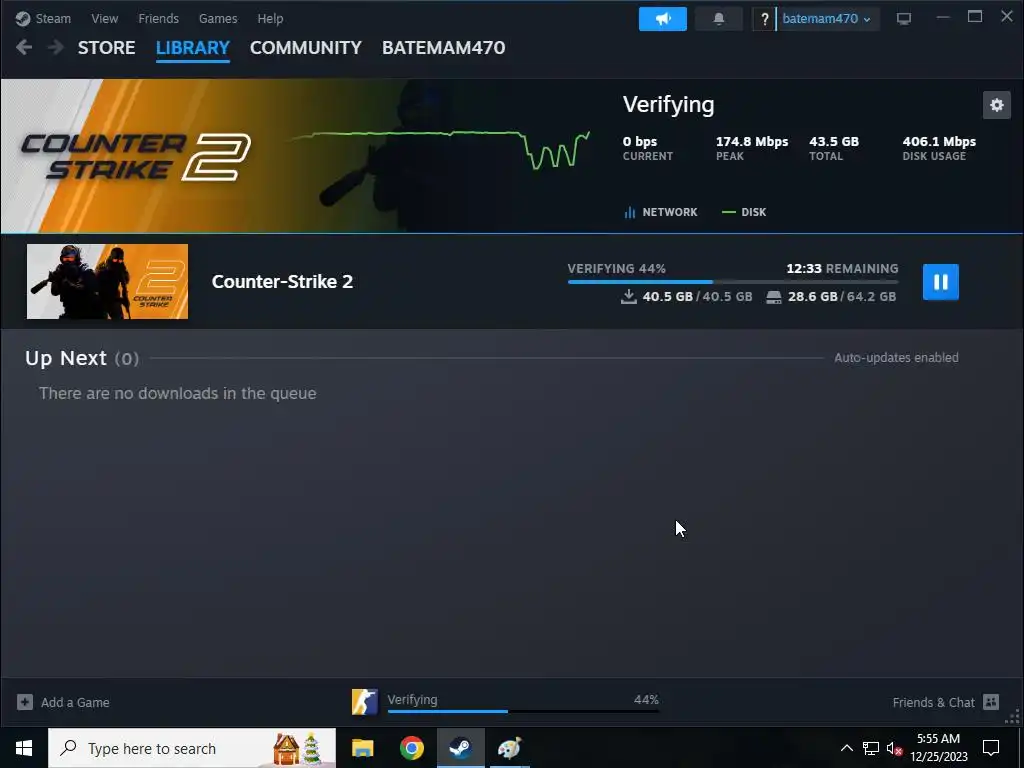Open the Games menu
This screenshot has height=768, width=1024.
[x=218, y=18]
